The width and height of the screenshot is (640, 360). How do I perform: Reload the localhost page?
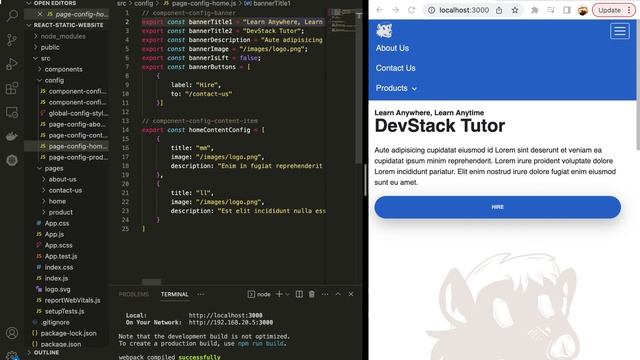click(x=411, y=10)
